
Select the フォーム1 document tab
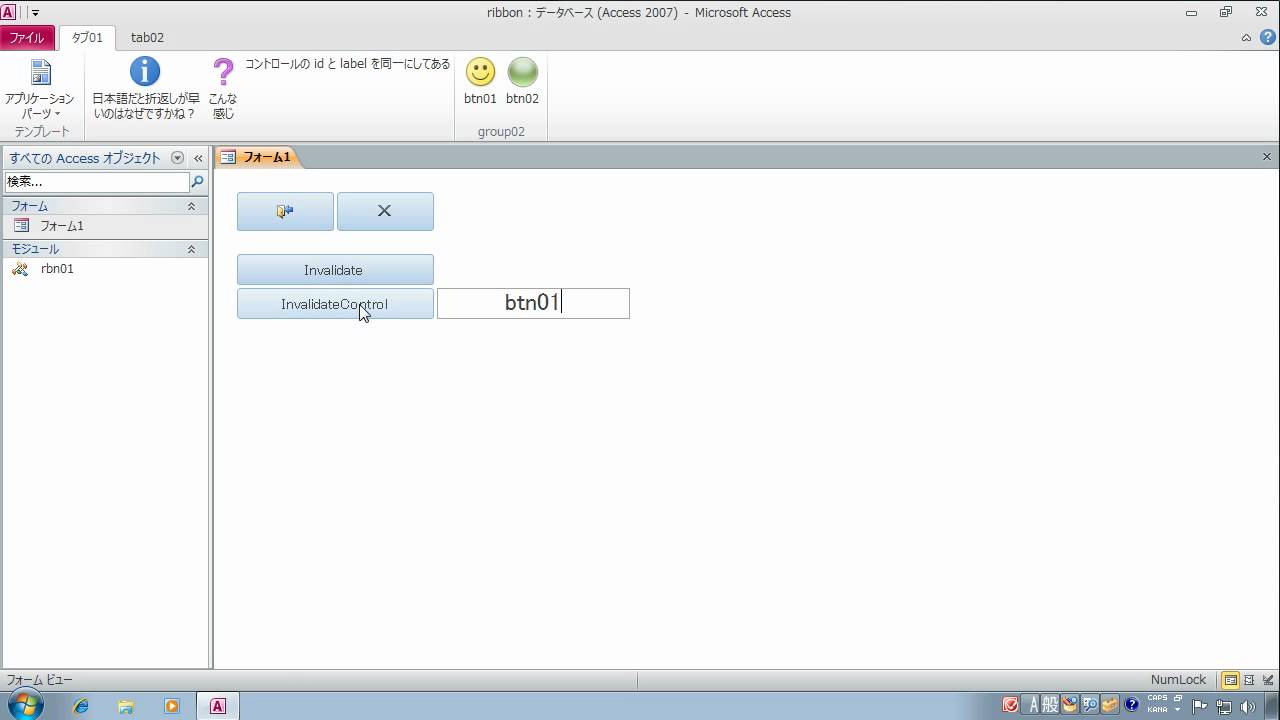pyautogui.click(x=256, y=157)
